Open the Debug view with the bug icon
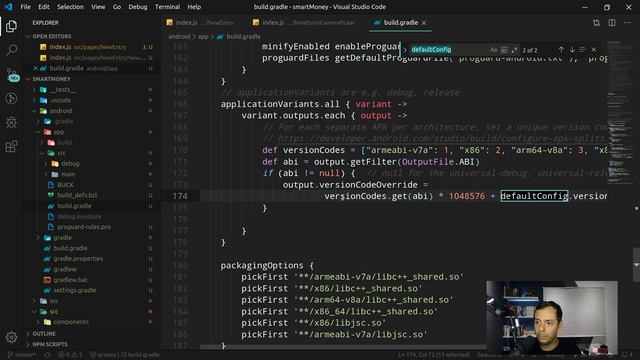Screen dimensions: 640x360 11,122
